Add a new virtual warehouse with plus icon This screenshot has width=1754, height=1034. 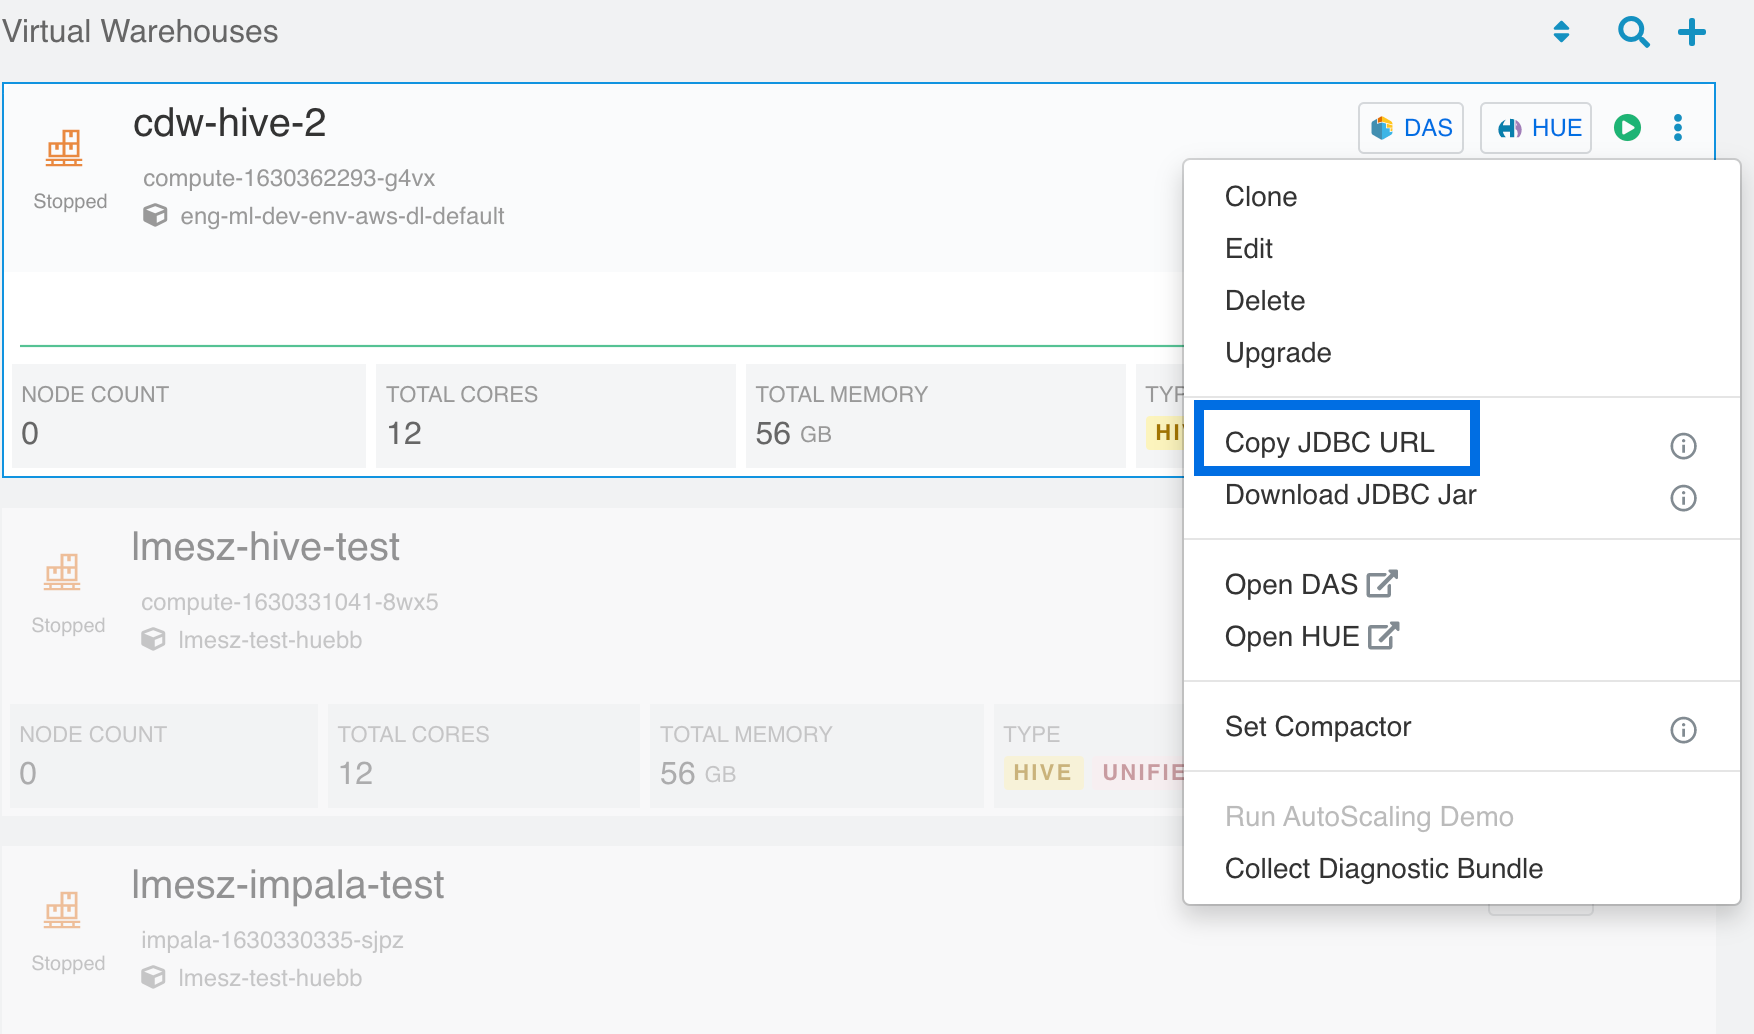[1691, 32]
